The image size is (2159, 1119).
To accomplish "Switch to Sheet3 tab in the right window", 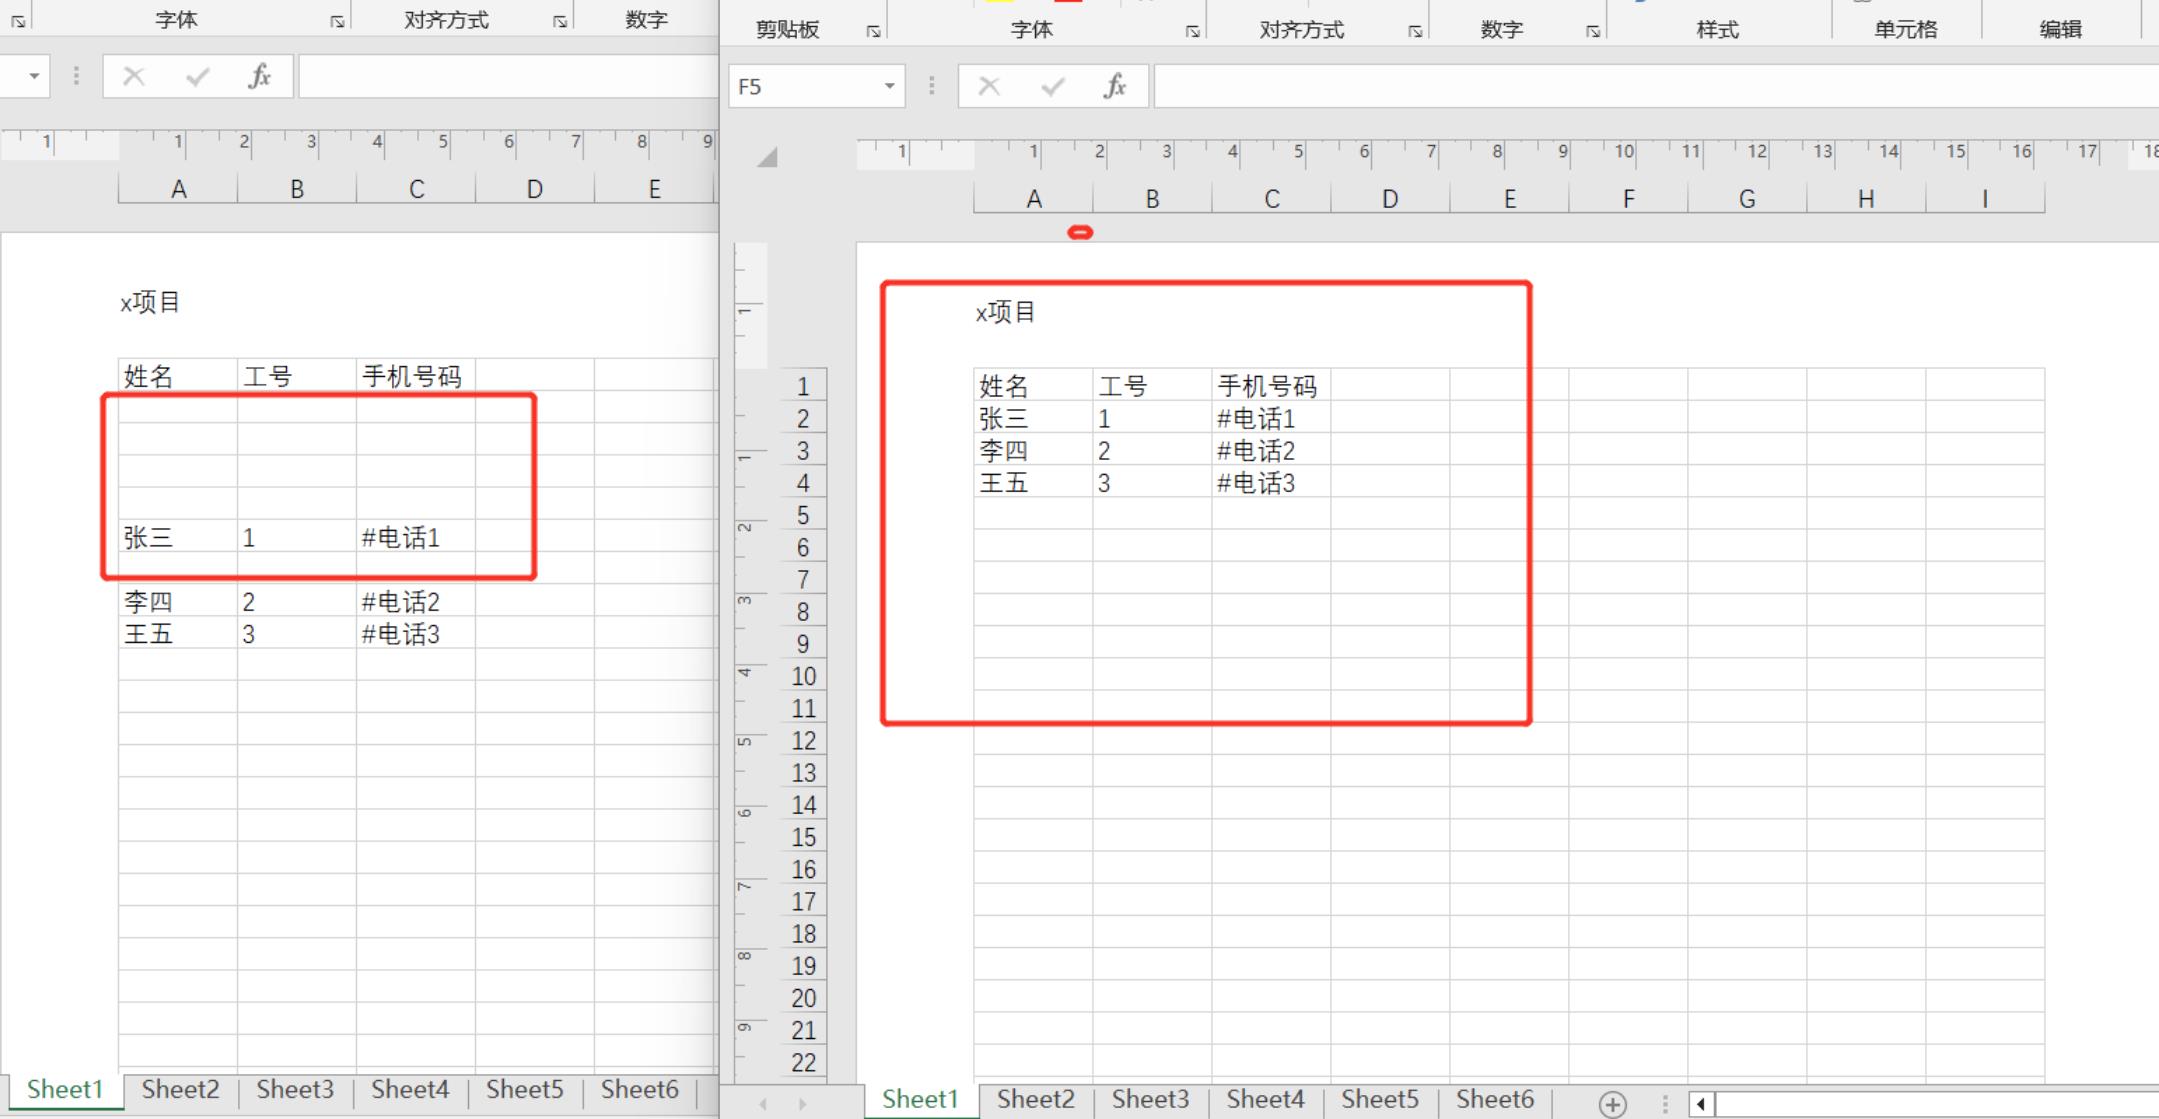I will click(1150, 1099).
